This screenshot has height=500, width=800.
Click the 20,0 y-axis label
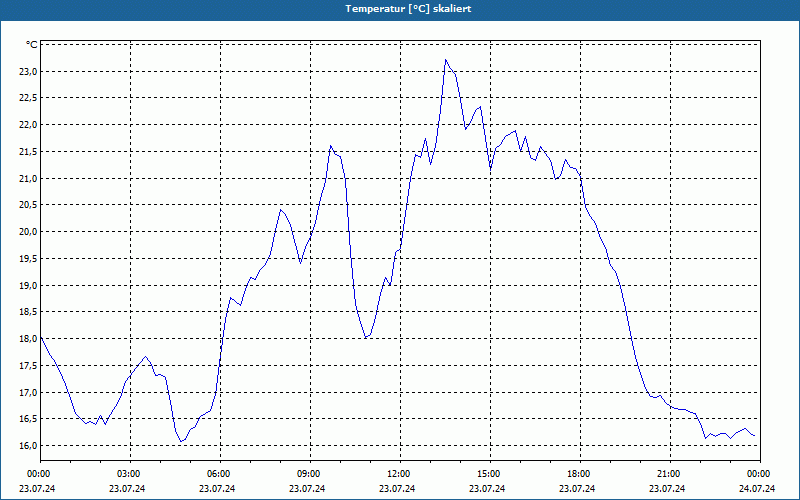pos(29,232)
